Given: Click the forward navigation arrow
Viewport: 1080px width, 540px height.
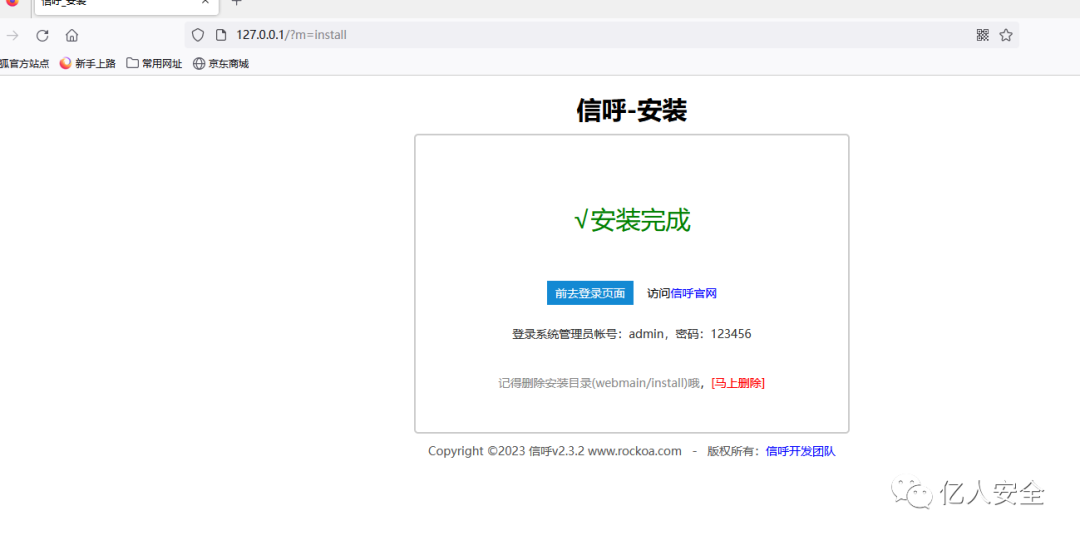Looking at the screenshot, I should point(12,36).
